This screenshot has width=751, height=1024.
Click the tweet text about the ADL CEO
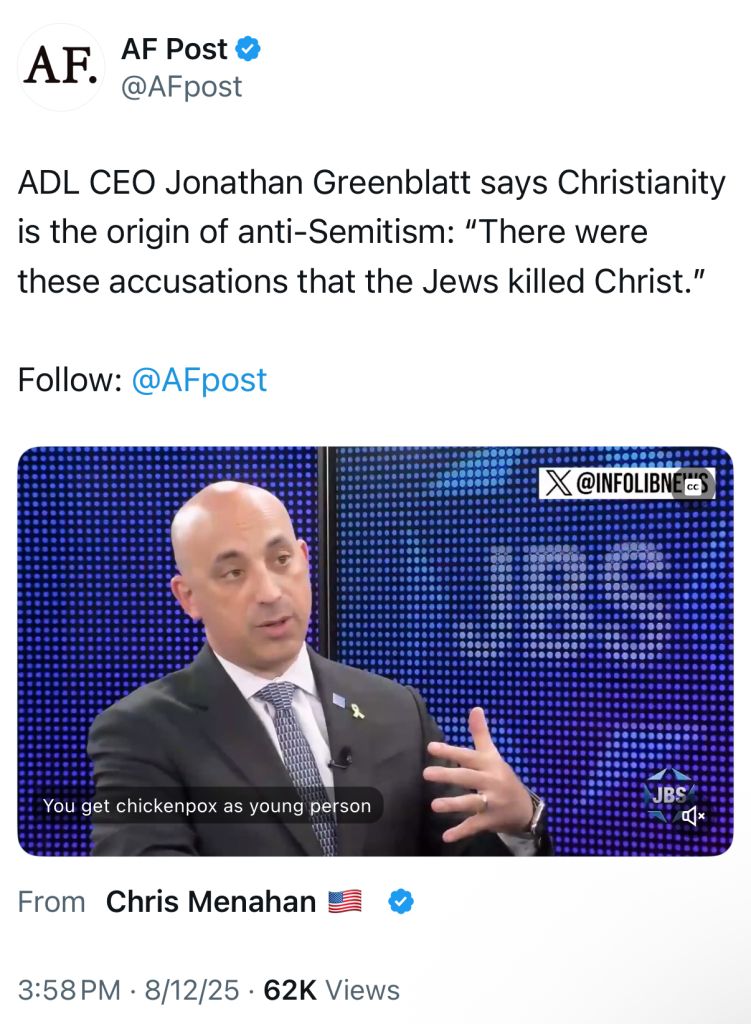371,232
